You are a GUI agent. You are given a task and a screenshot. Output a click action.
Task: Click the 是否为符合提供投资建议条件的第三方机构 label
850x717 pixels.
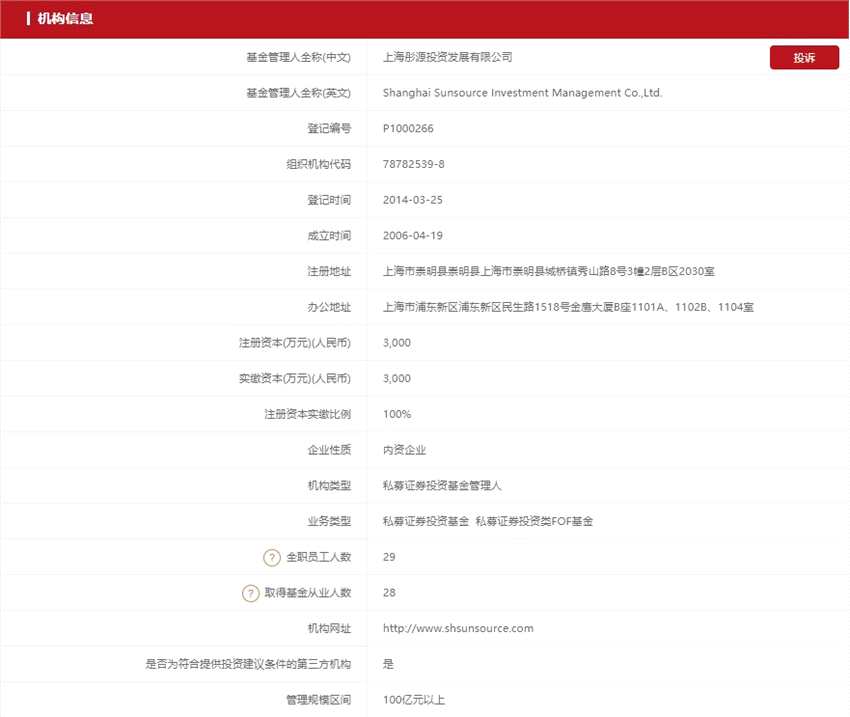pyautogui.click(x=248, y=664)
